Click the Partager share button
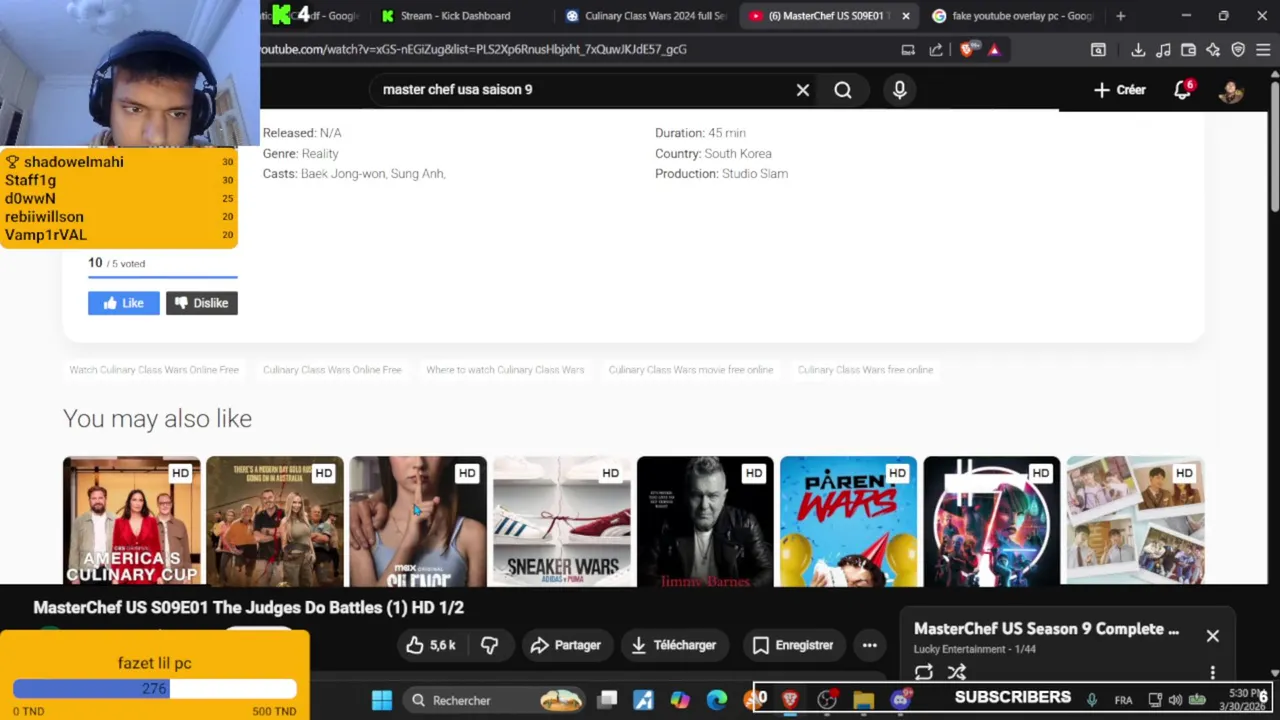 click(x=566, y=646)
